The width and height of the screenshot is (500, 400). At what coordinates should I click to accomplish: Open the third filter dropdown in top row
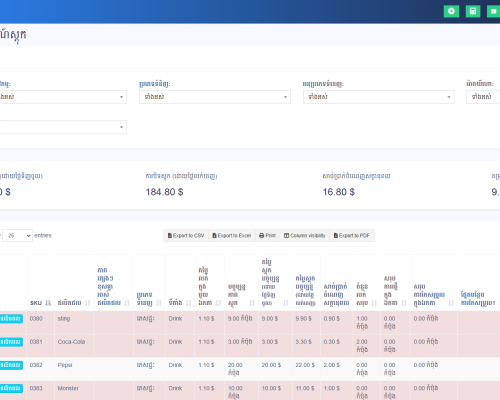coord(379,97)
